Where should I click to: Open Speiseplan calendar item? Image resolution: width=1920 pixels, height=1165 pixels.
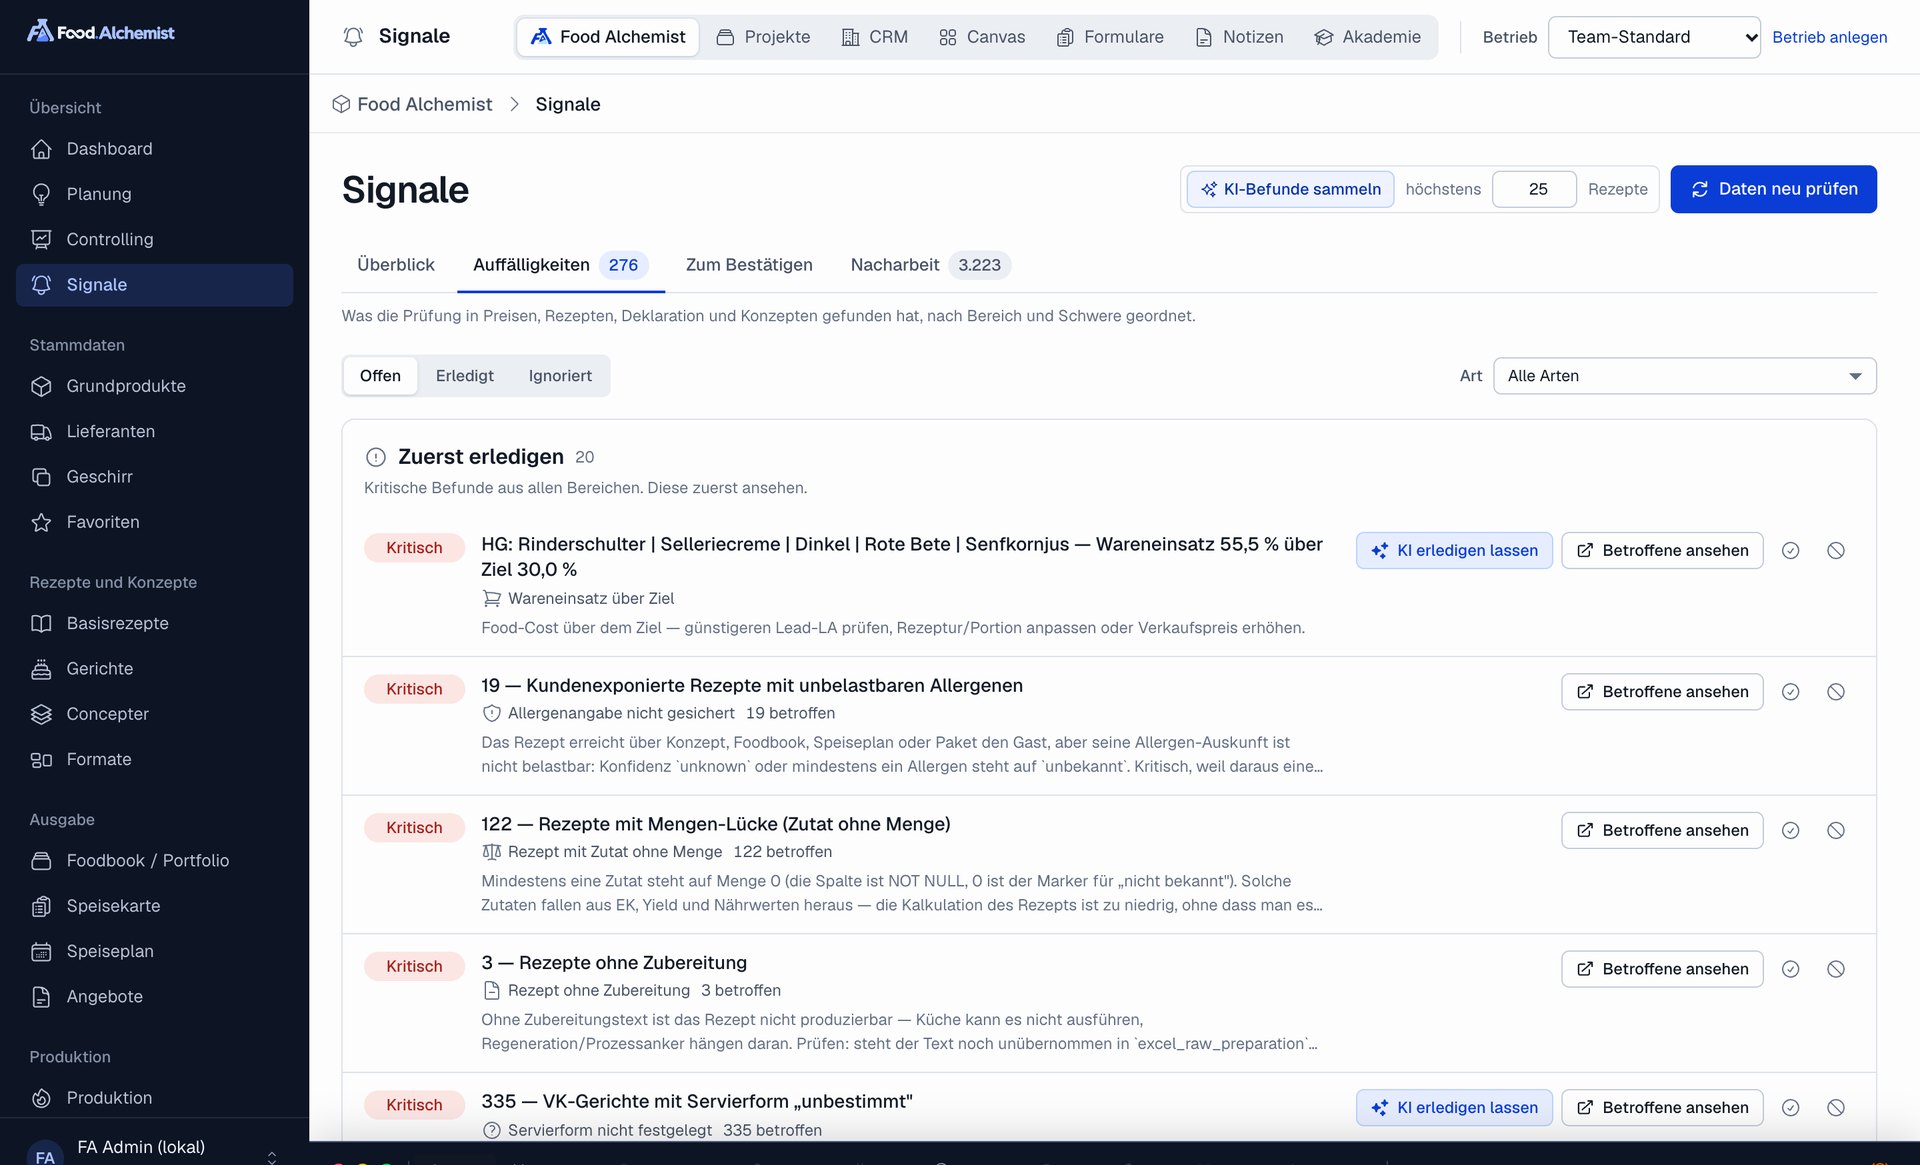(154, 951)
